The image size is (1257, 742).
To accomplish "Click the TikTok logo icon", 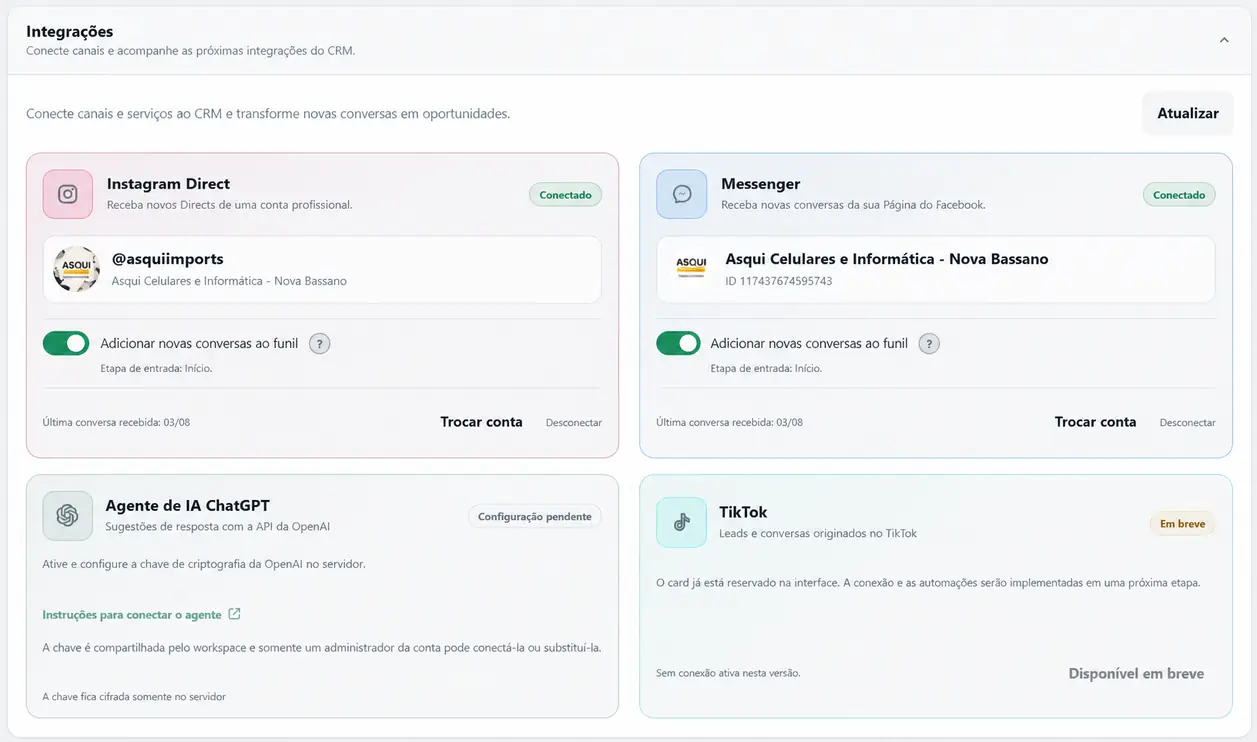I will (682, 522).
